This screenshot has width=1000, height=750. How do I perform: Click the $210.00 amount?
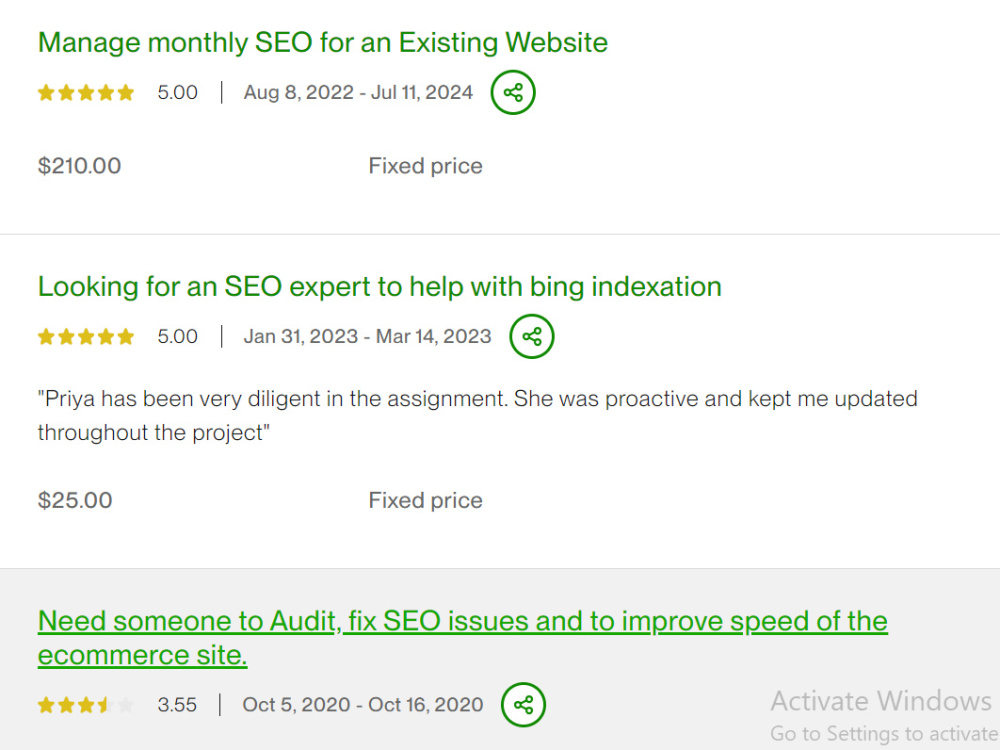(x=79, y=166)
